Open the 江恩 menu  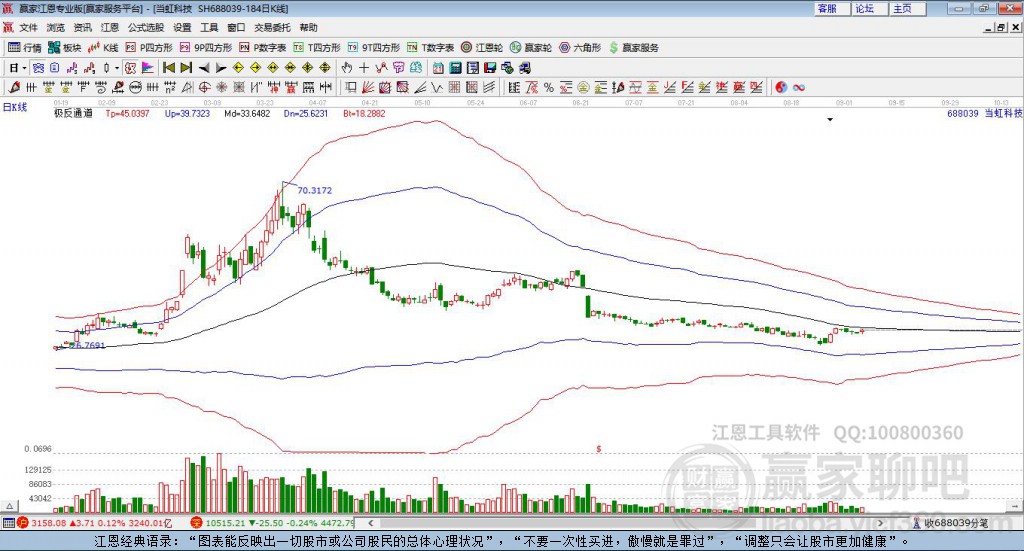(110, 27)
